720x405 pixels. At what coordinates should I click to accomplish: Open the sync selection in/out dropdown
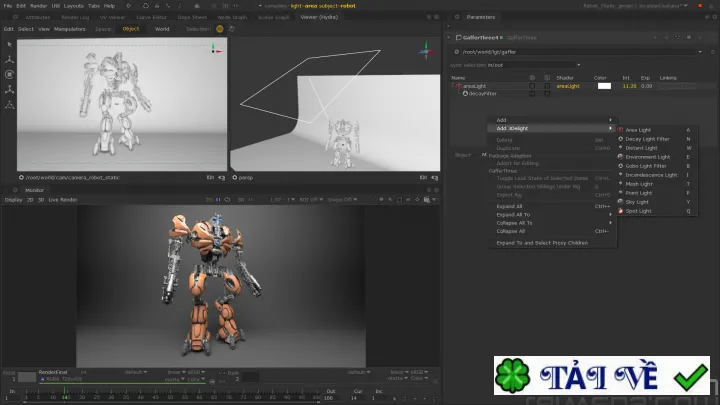(535, 65)
